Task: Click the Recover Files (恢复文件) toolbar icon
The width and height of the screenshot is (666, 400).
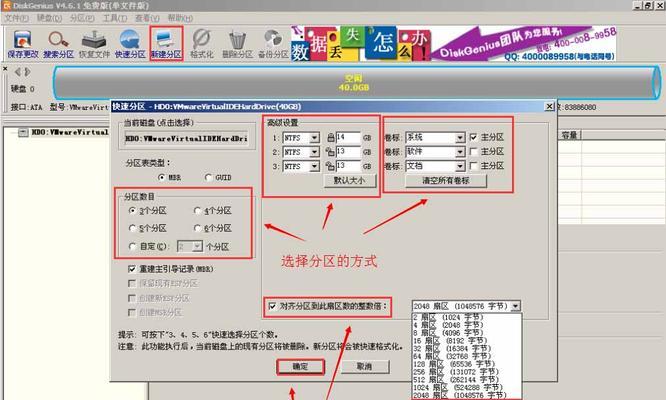Action: [x=94, y=44]
